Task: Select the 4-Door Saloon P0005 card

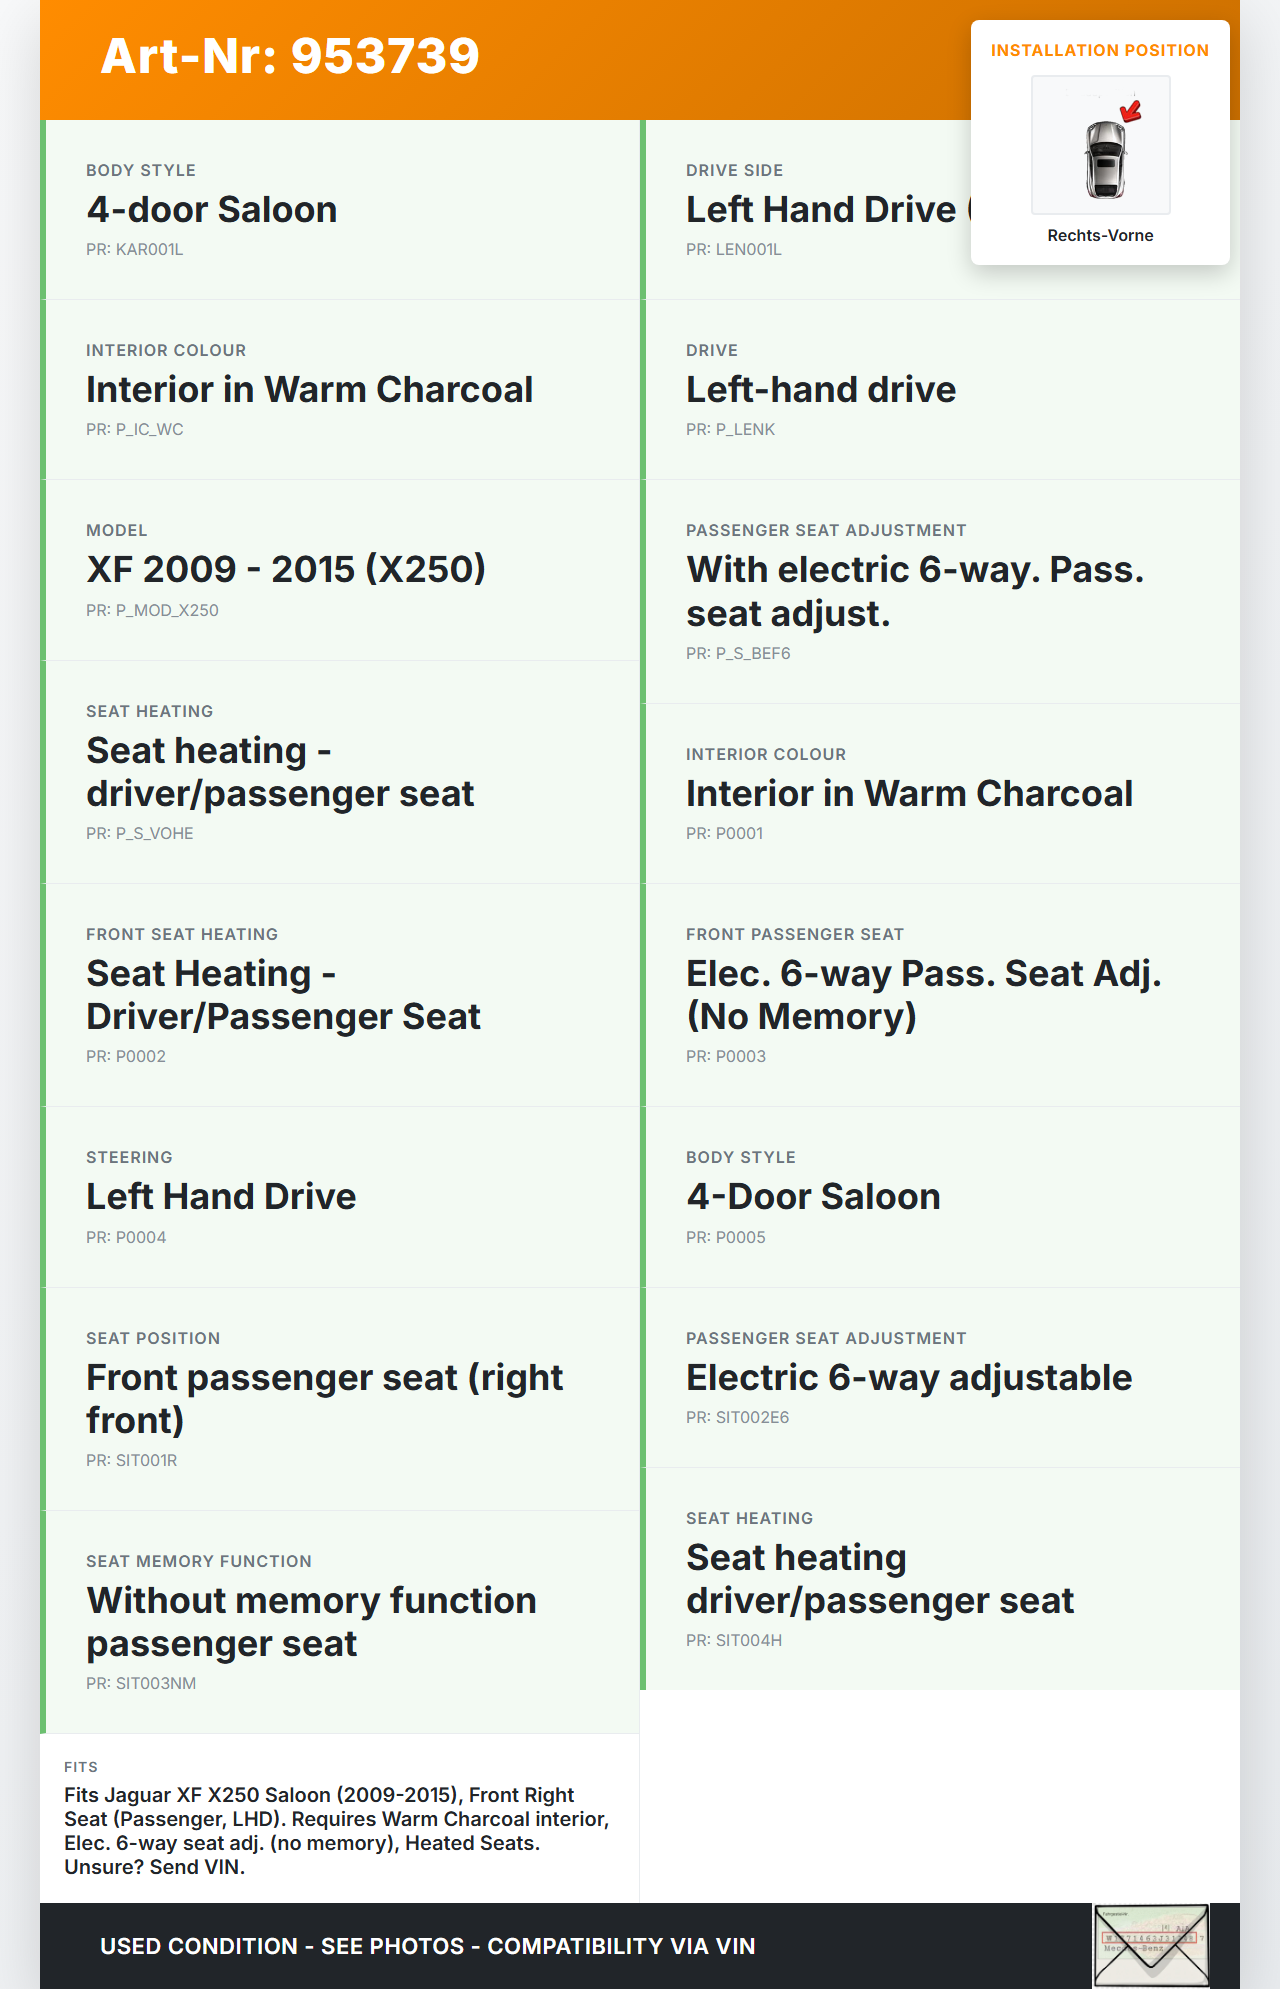Action: [x=813, y=1197]
